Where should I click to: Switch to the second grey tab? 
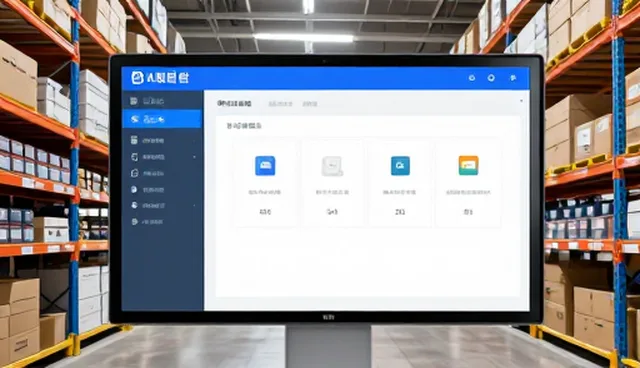[x=280, y=104]
